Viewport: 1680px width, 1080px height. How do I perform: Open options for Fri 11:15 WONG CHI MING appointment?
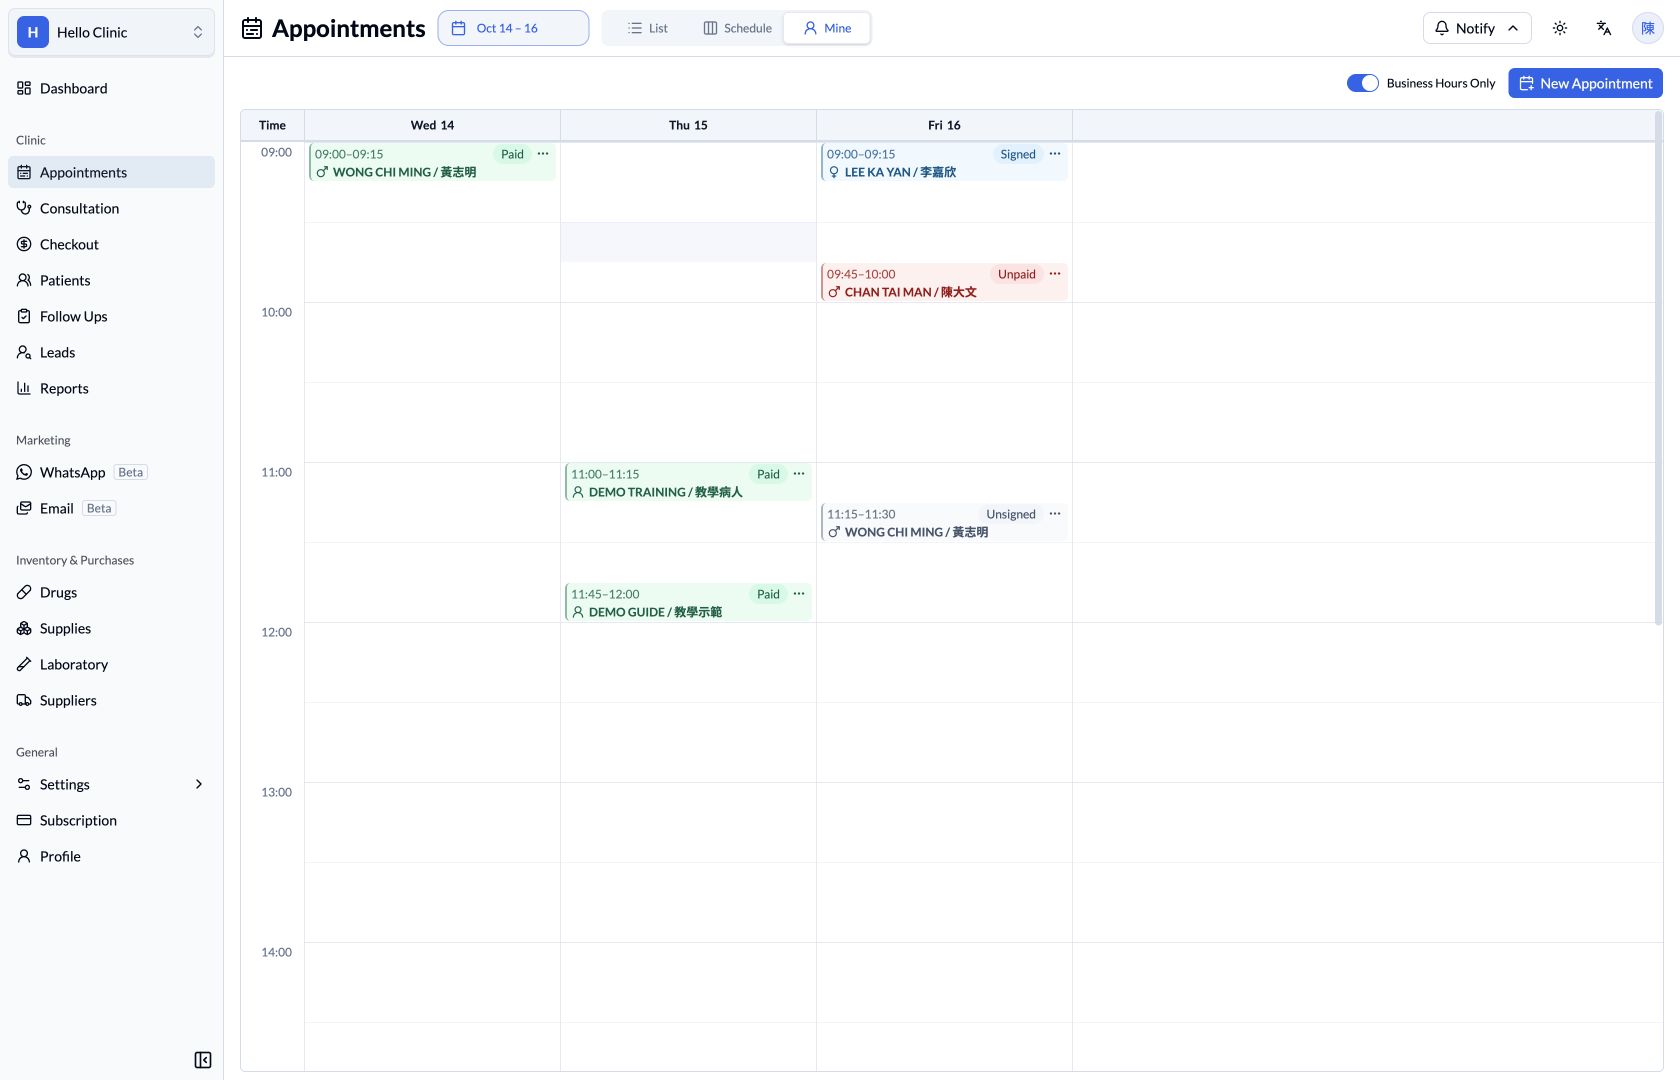tap(1055, 514)
